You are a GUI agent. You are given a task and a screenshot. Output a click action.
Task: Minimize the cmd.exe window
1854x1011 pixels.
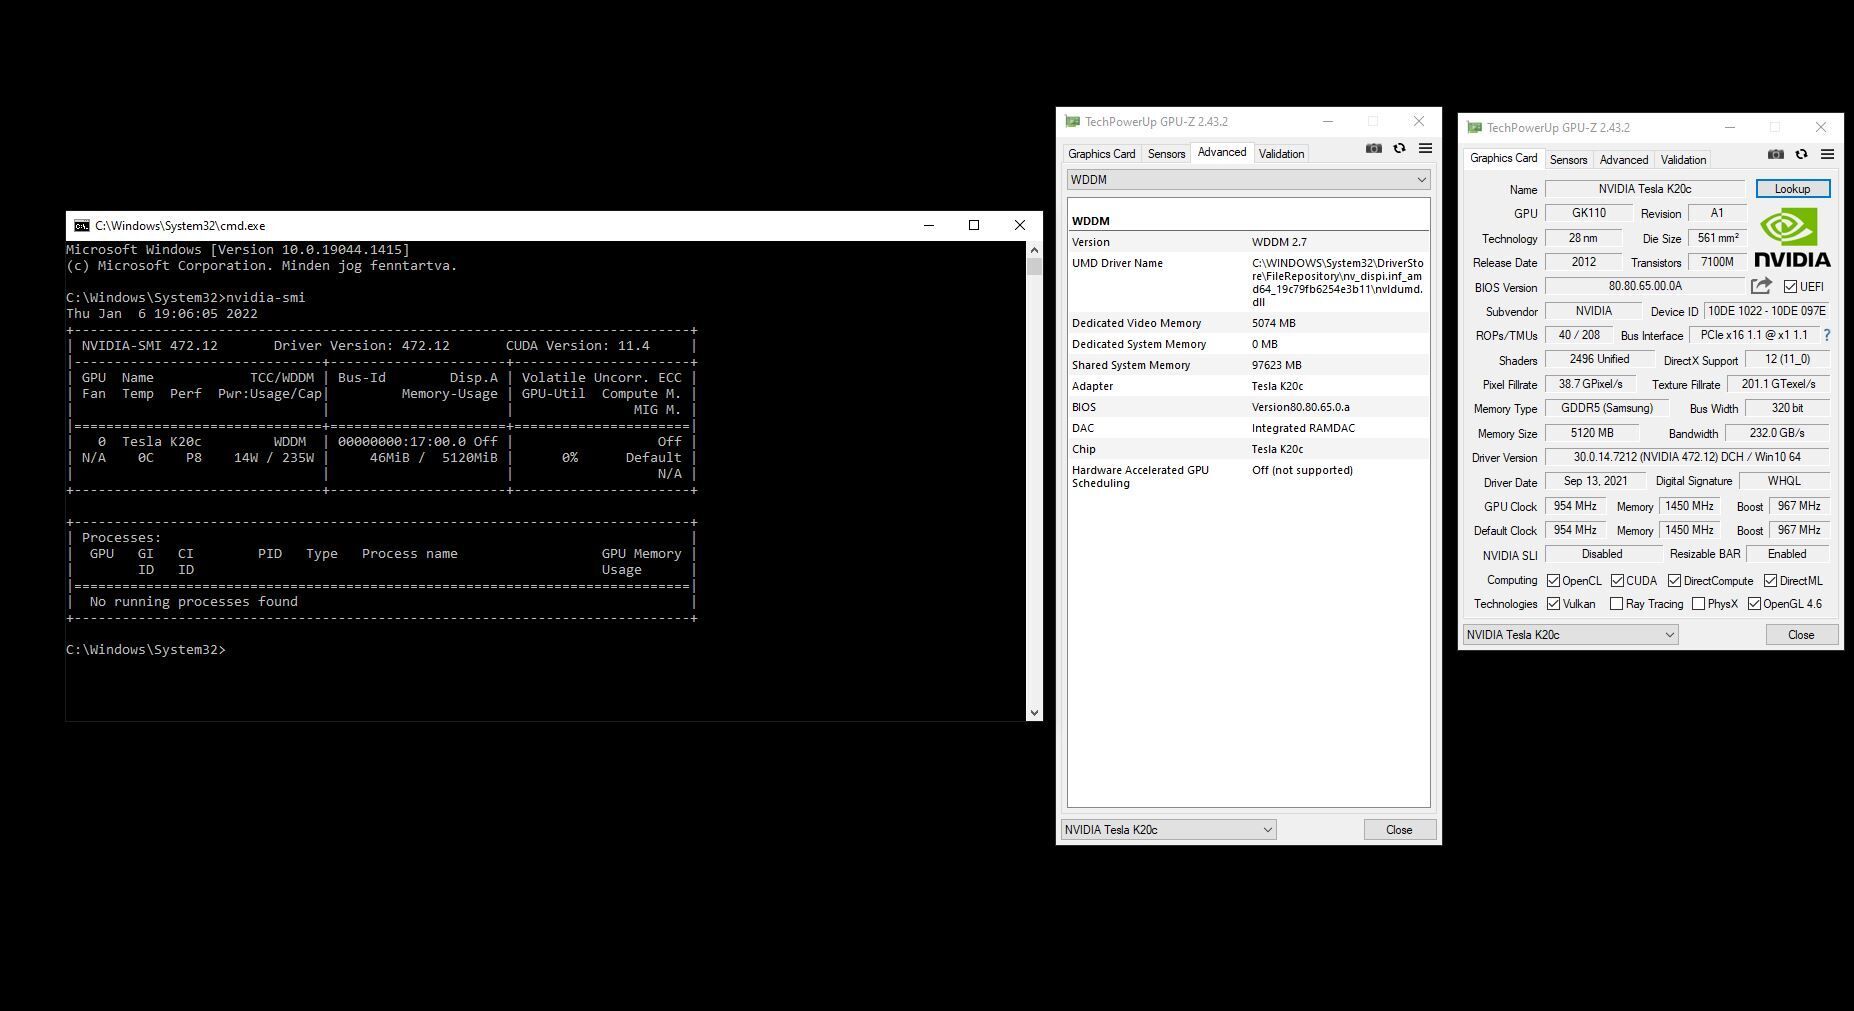928,225
